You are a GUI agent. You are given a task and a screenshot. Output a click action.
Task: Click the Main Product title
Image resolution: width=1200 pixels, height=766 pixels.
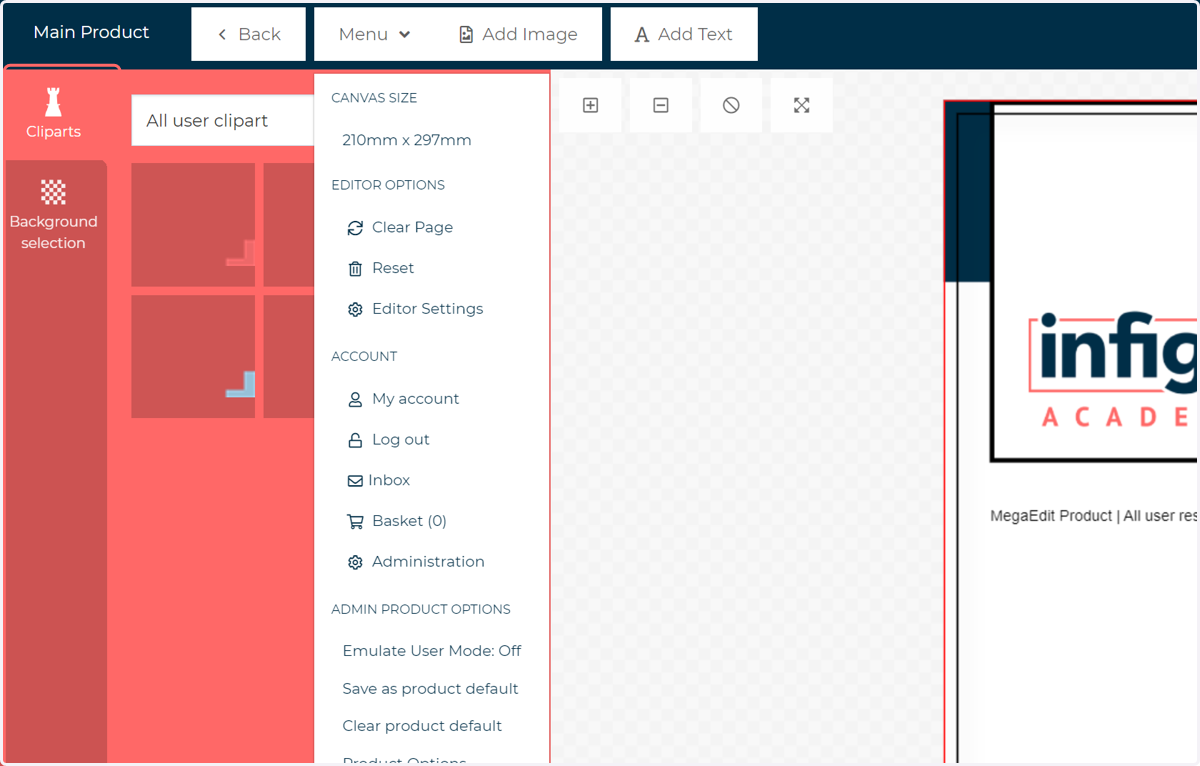[x=91, y=32]
